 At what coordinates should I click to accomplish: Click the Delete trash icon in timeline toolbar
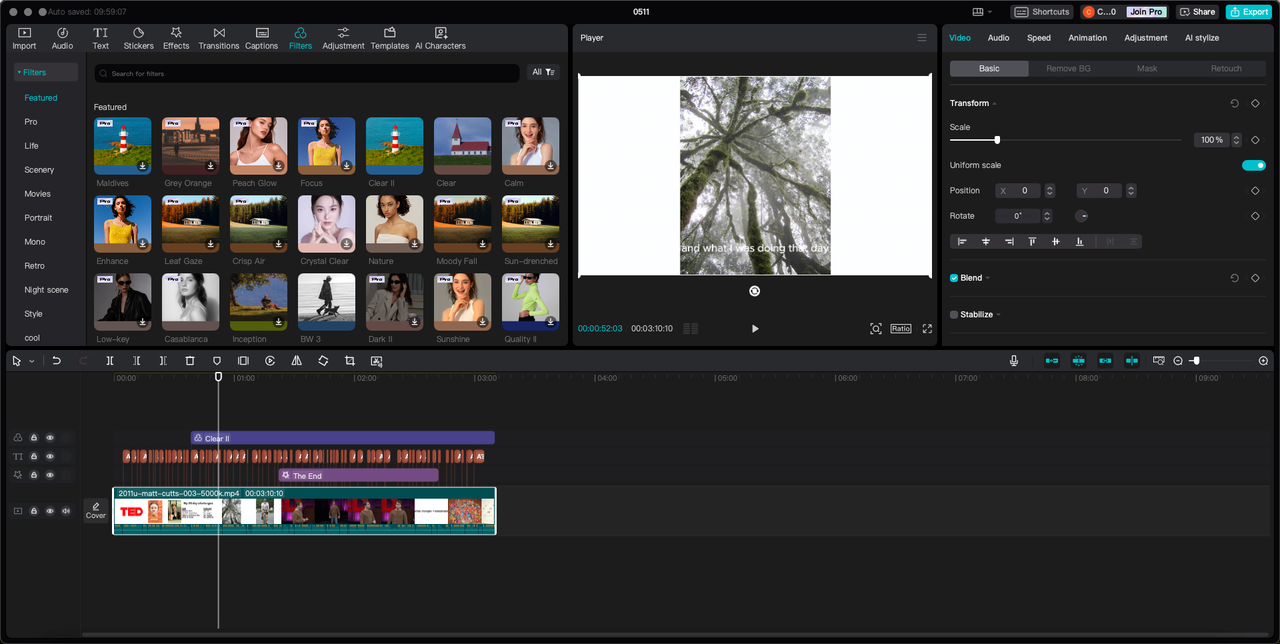(x=190, y=361)
